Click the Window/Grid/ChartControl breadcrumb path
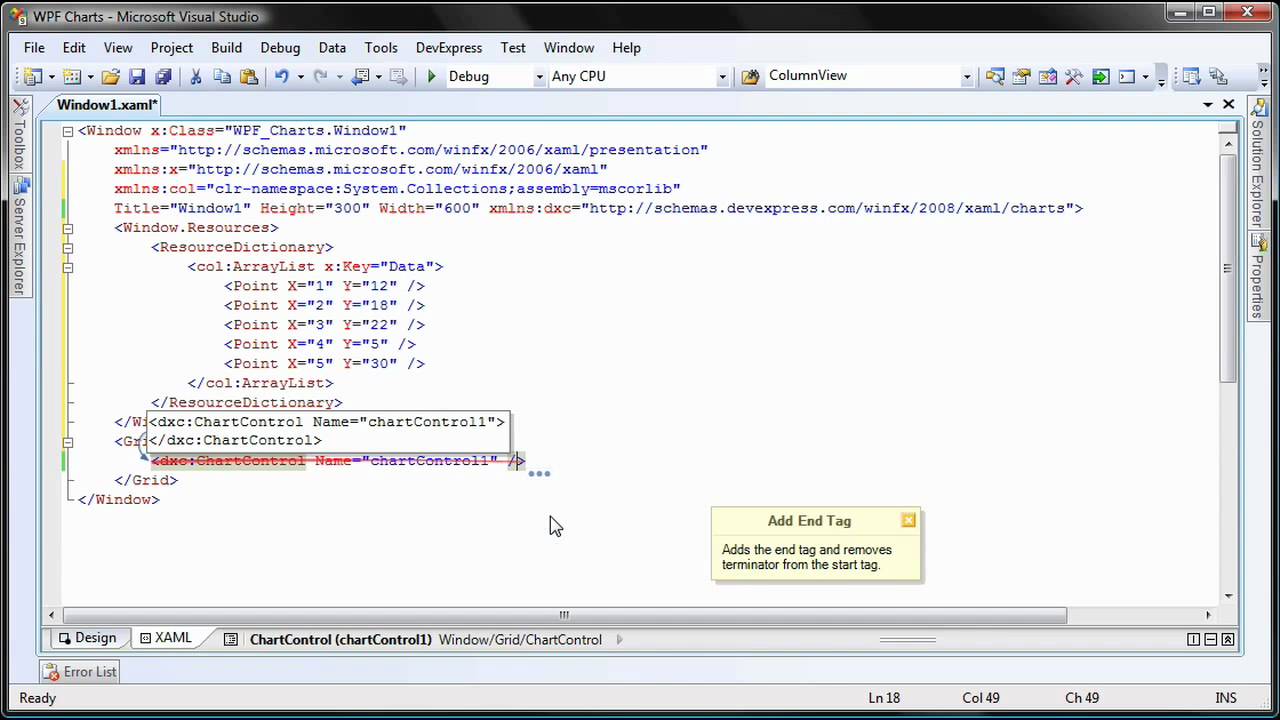1280x720 pixels. [x=520, y=639]
